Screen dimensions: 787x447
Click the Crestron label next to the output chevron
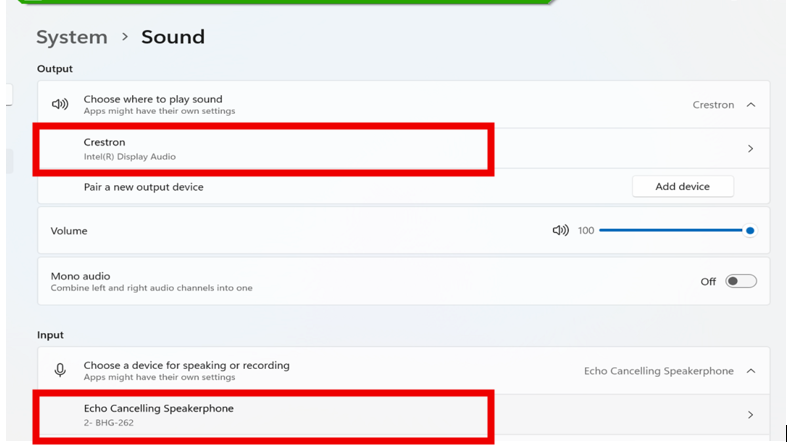click(712, 105)
